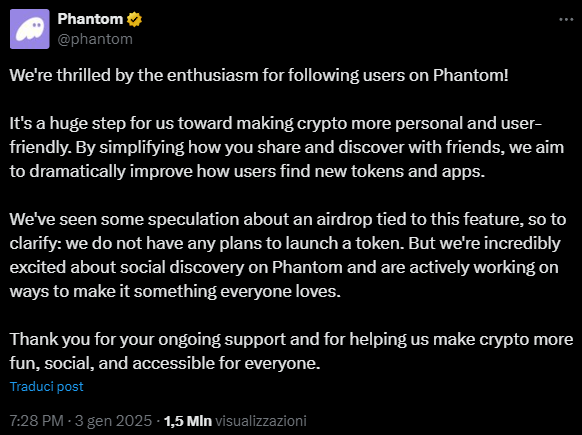The height and width of the screenshot is (435, 582).
Task: Click the gold verified badge beside Phantom
Action: pos(134,19)
